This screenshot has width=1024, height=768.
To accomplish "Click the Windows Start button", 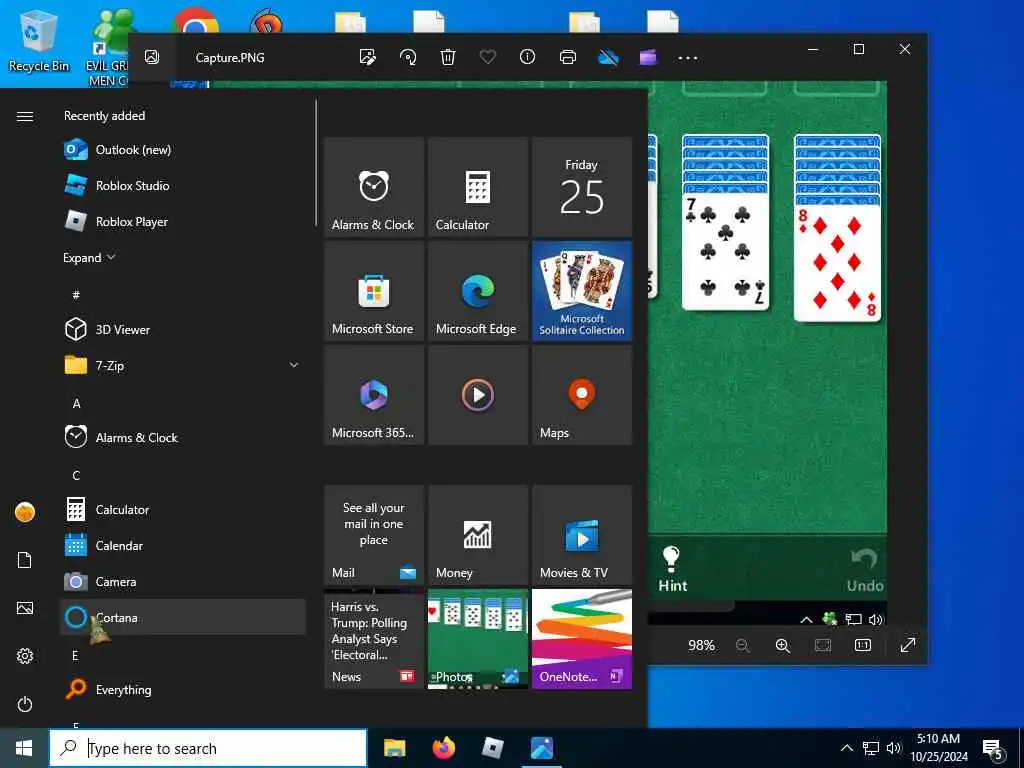I will tap(24, 748).
